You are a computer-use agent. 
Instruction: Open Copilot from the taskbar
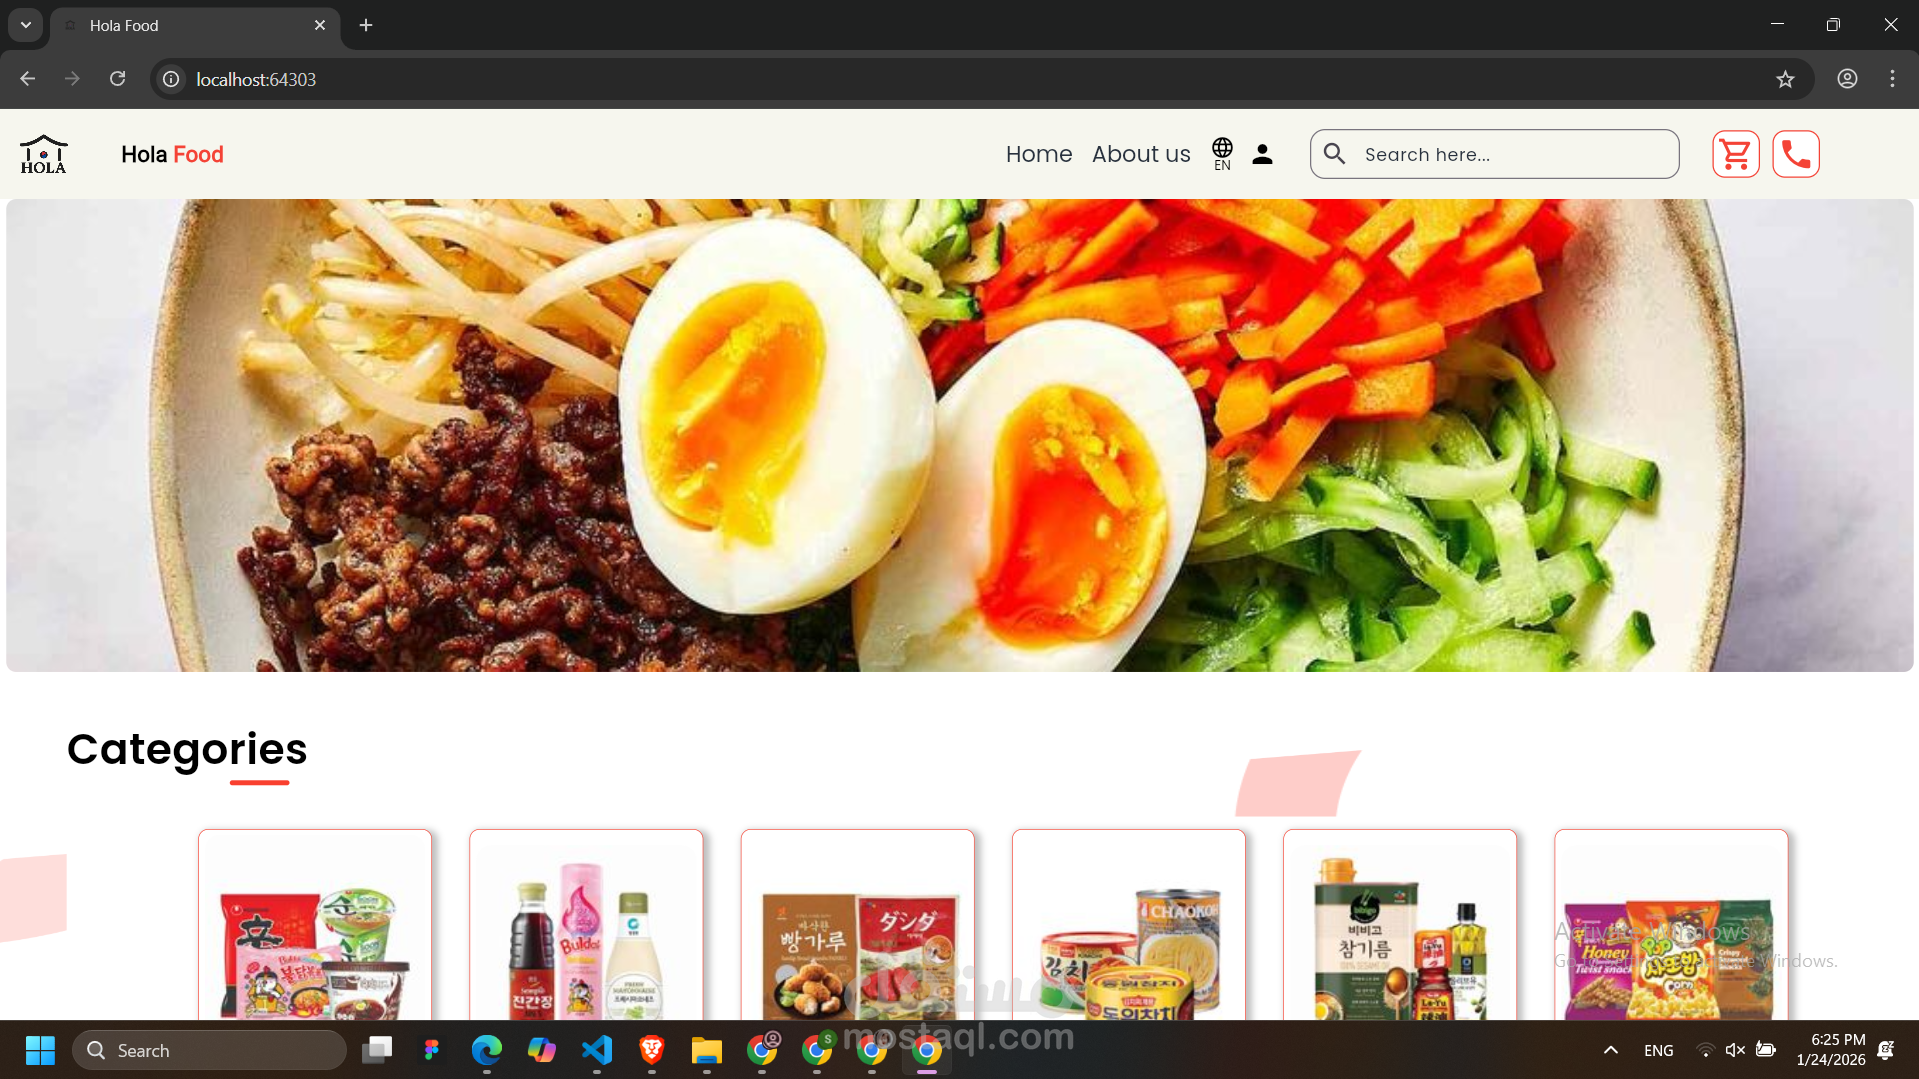click(x=541, y=1050)
